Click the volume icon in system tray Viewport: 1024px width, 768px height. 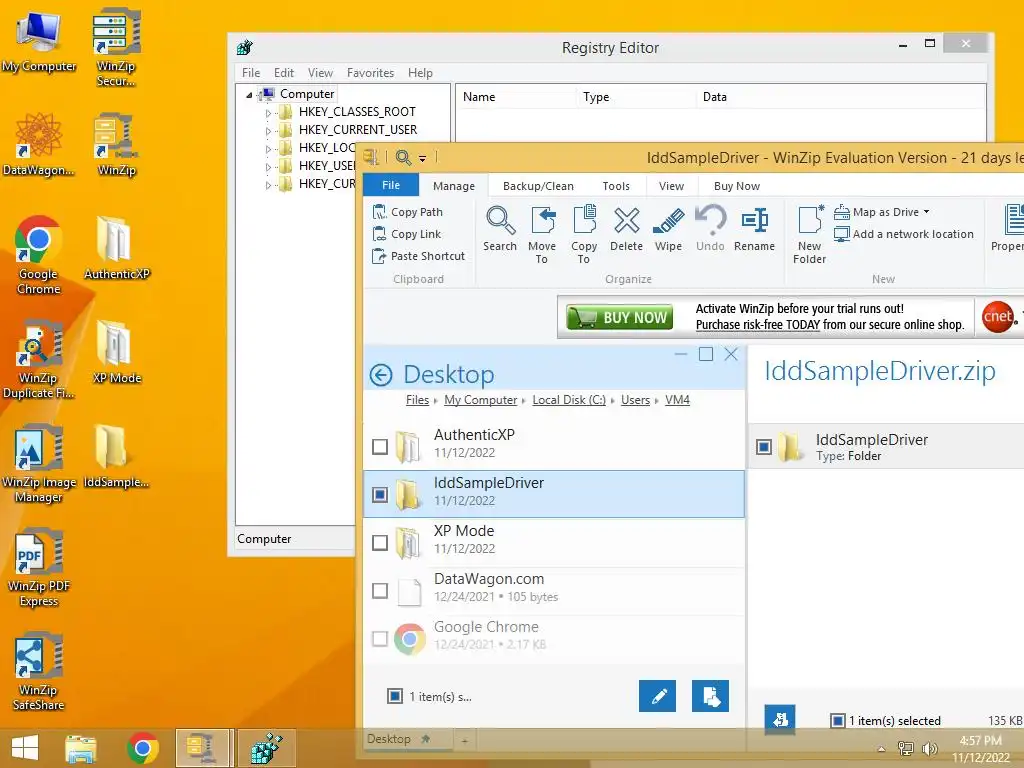[x=929, y=749]
